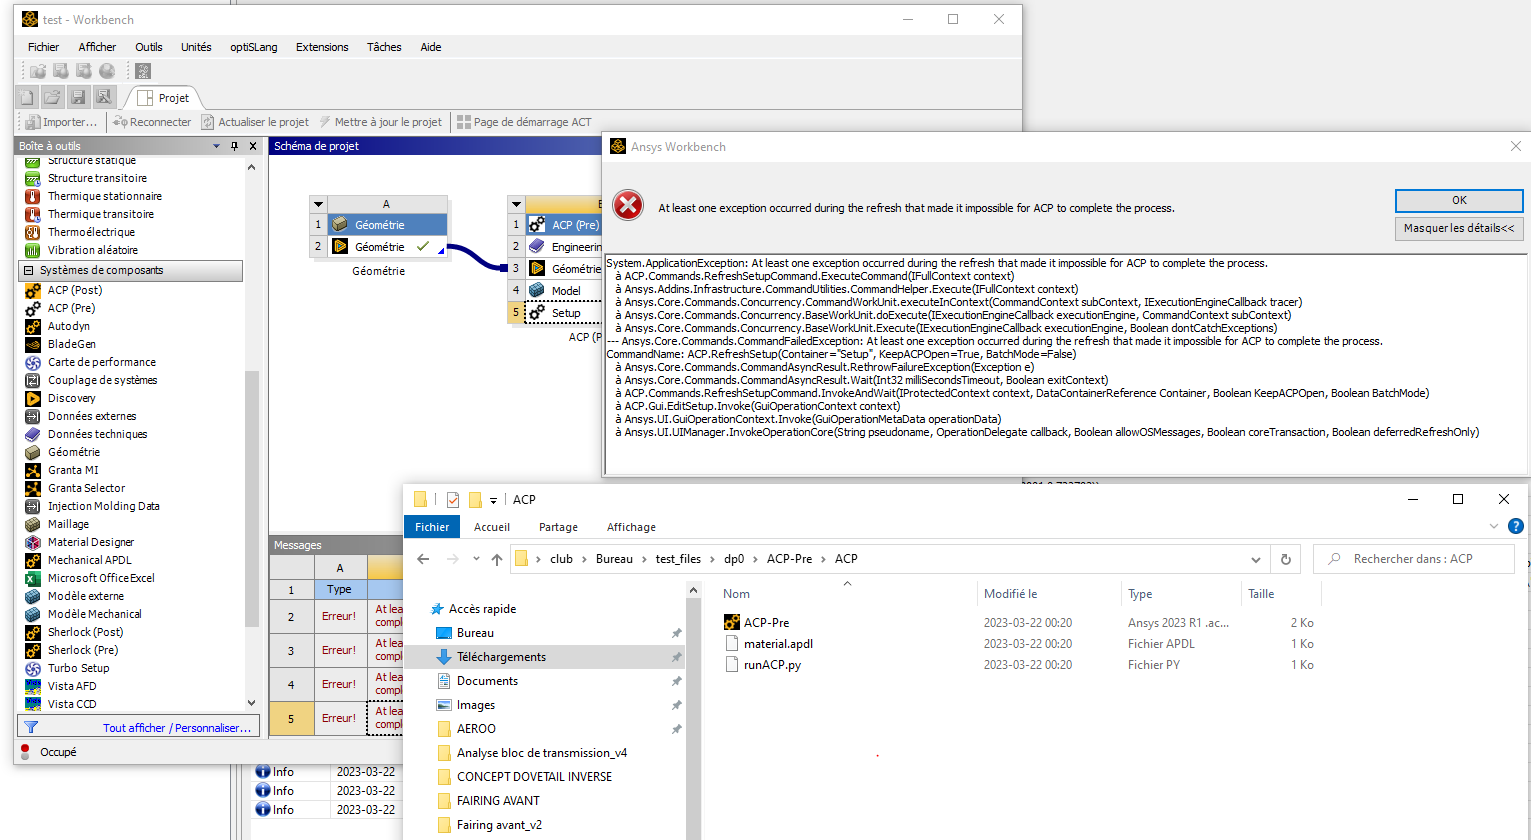
Task: Click OK in Ansys Workbench error dialog
Action: (x=1459, y=201)
